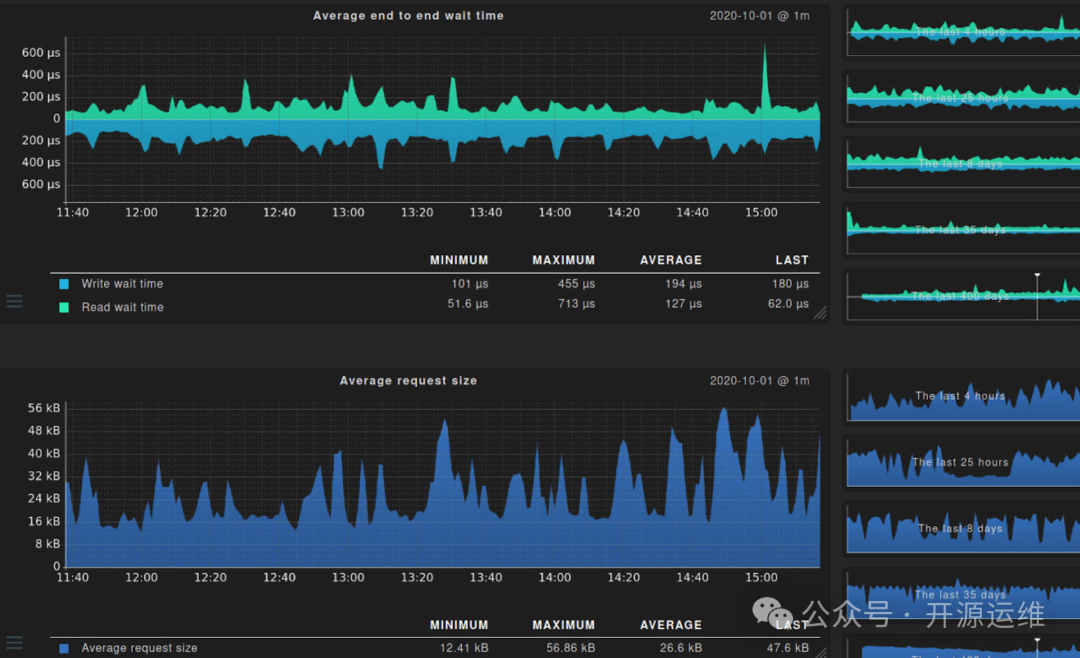This screenshot has height=658, width=1080.
Task: Select wait time 'The last 400 days' thumbnail
Action: [x=963, y=296]
